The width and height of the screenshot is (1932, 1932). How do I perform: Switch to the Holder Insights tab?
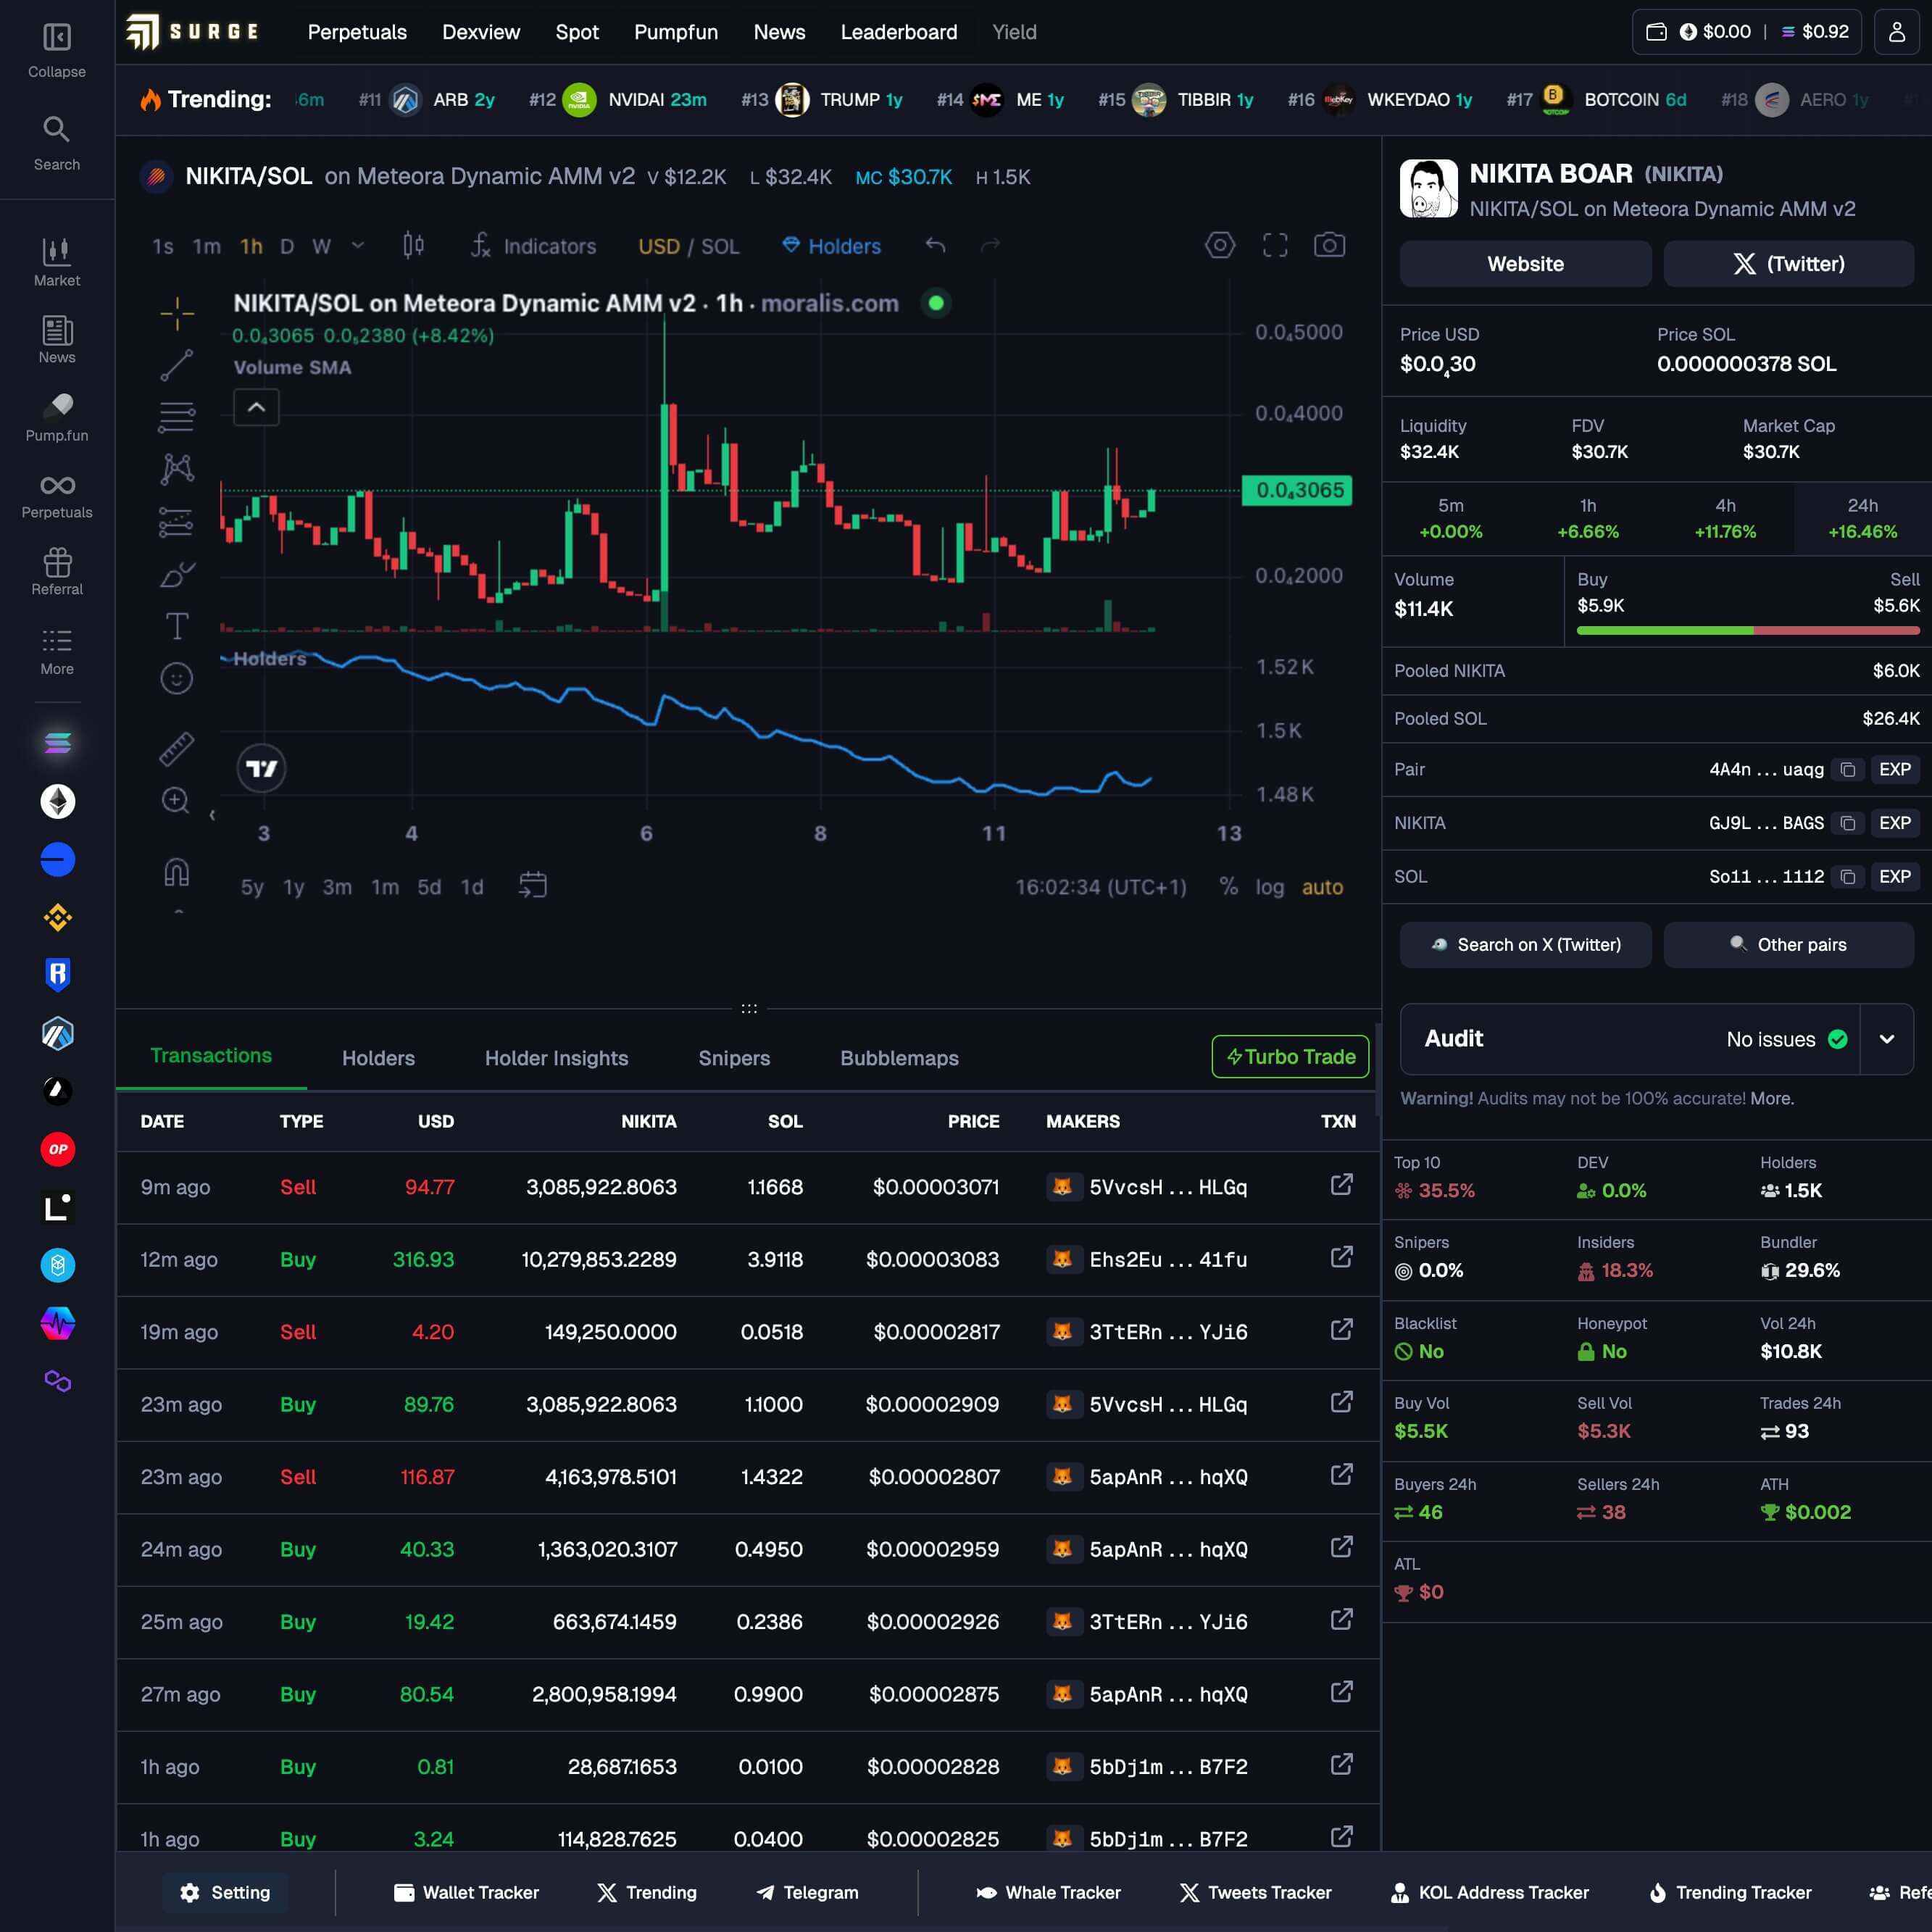click(556, 1057)
